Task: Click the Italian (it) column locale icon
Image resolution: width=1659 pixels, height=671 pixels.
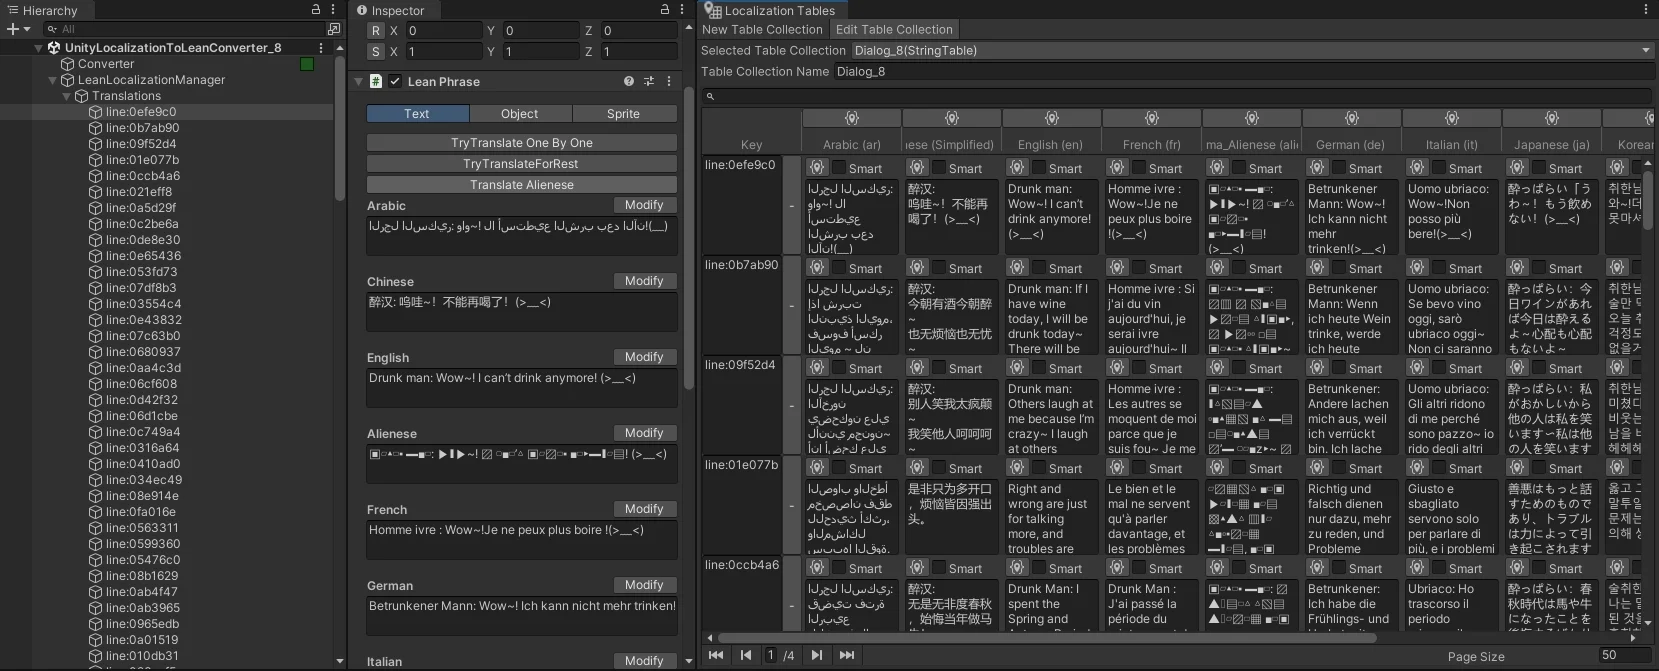Action: point(1452,119)
